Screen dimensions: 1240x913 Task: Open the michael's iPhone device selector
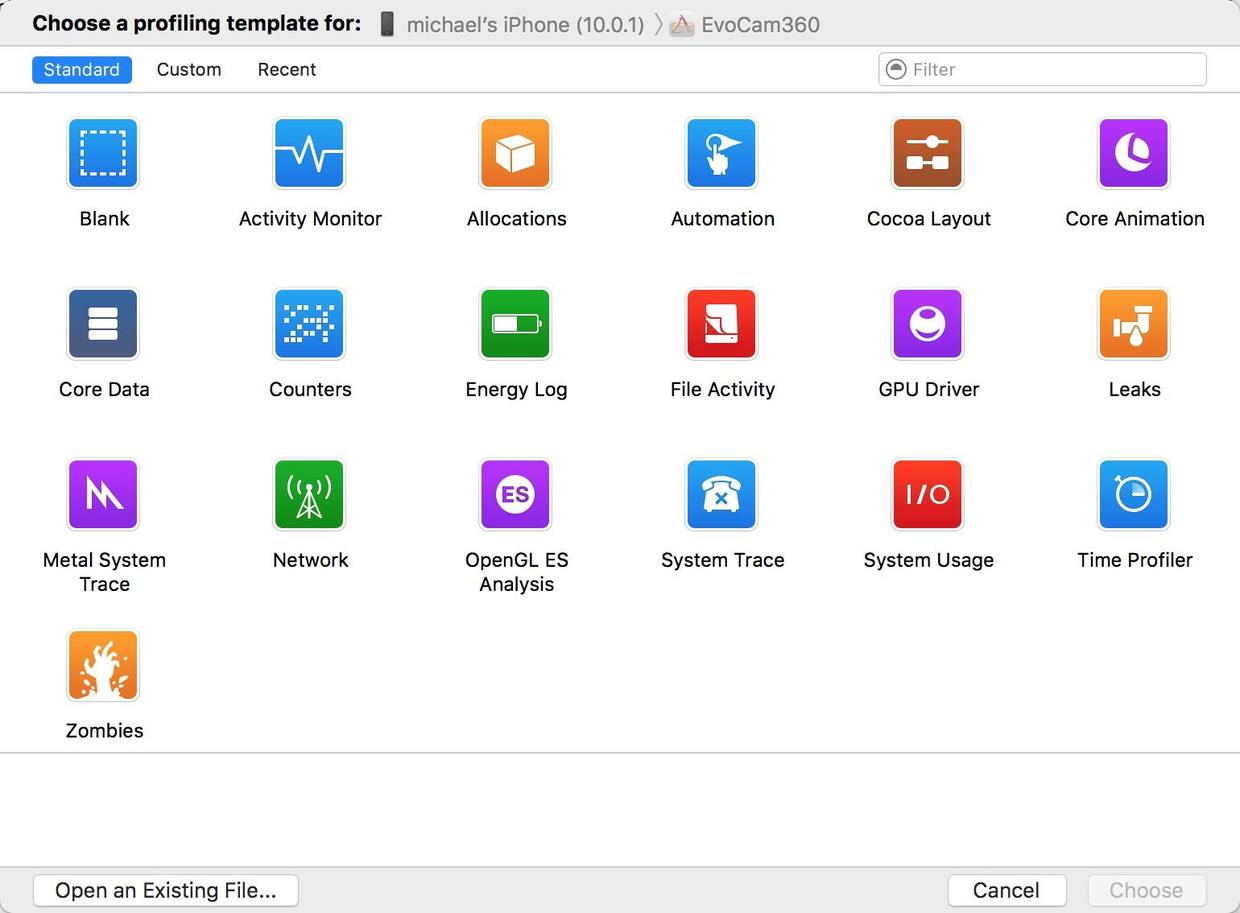(512, 24)
